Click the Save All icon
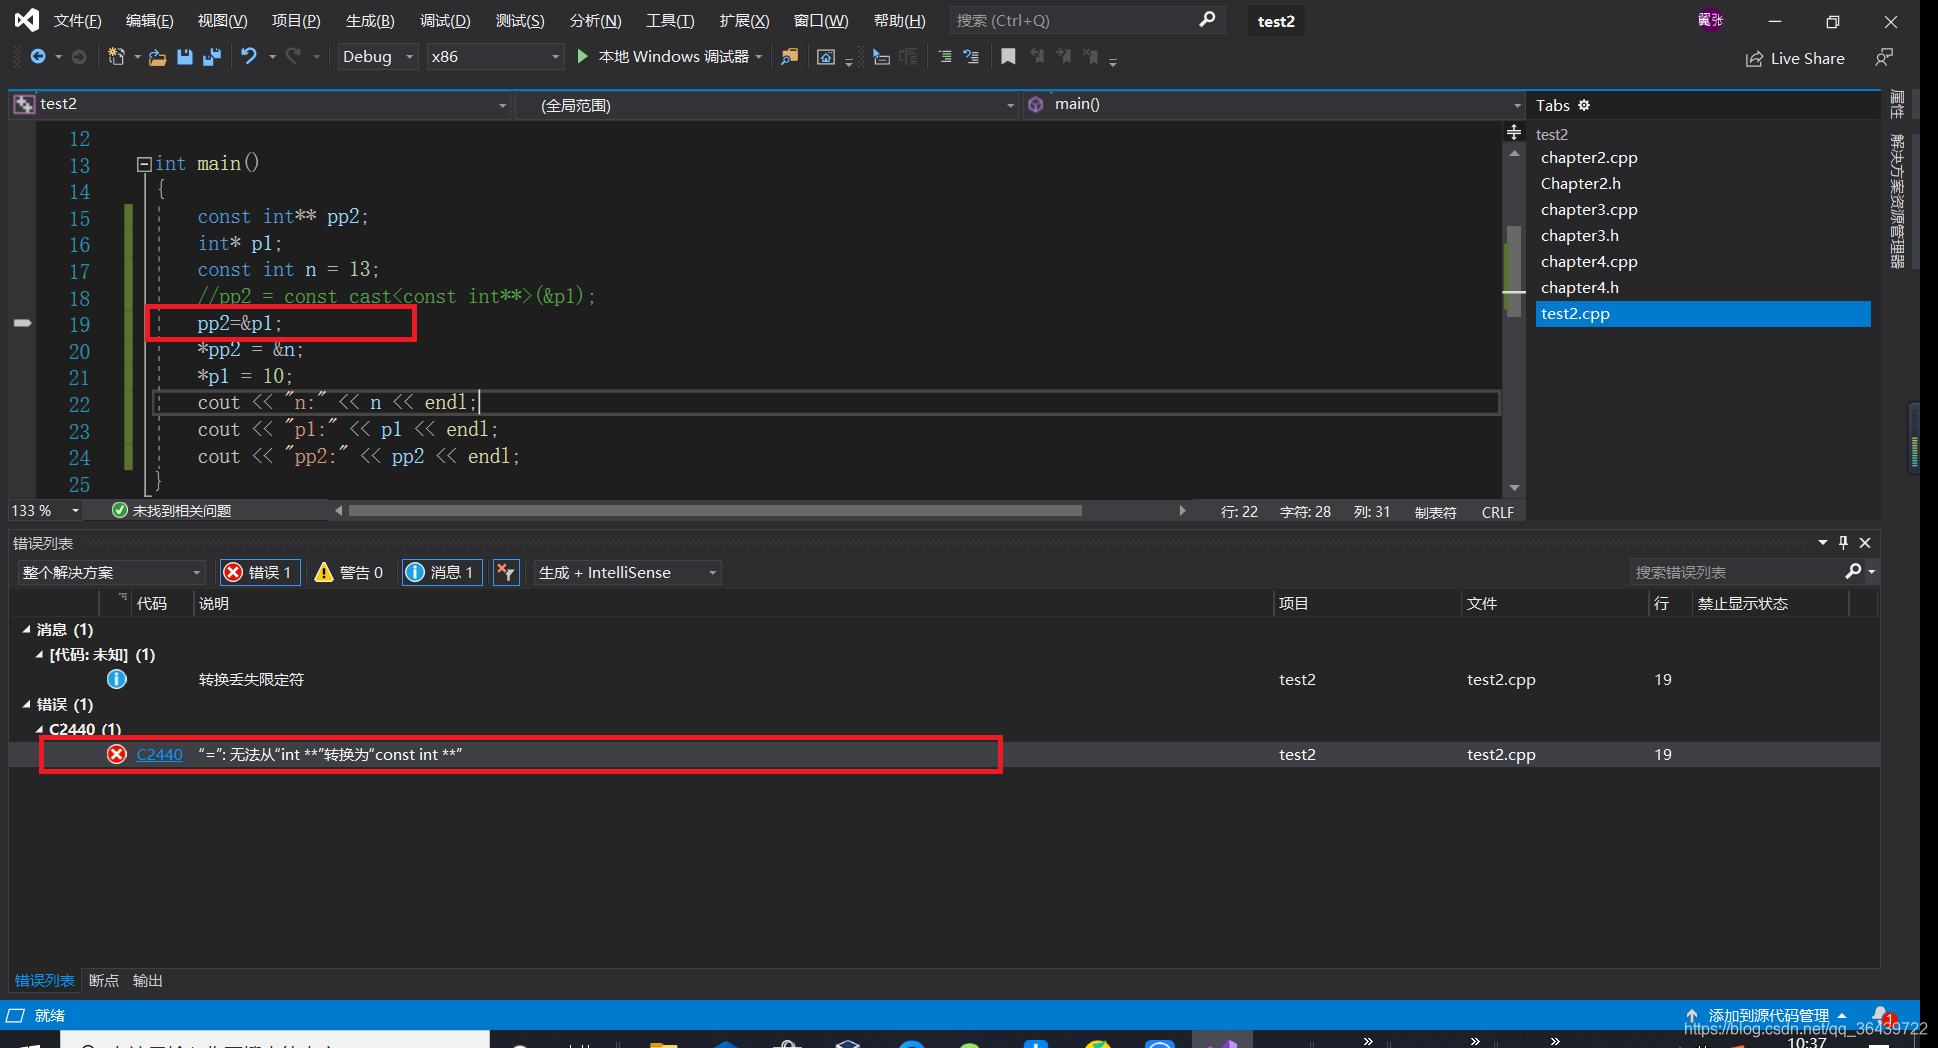The image size is (1938, 1048). pos(211,57)
